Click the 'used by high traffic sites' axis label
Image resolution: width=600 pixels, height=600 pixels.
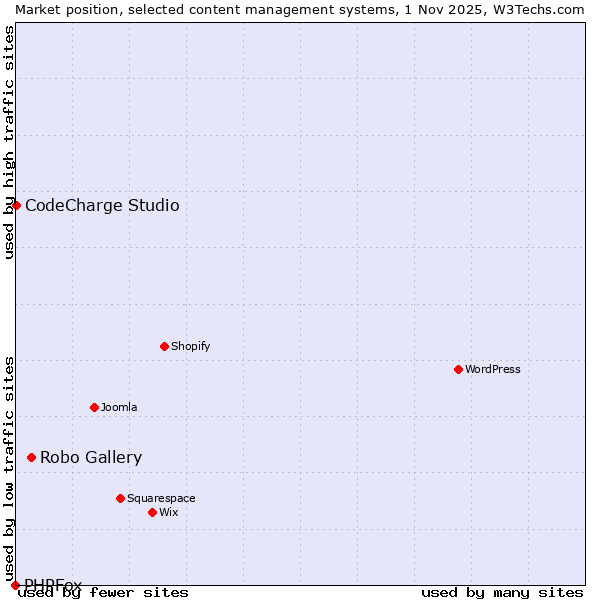click(9, 142)
